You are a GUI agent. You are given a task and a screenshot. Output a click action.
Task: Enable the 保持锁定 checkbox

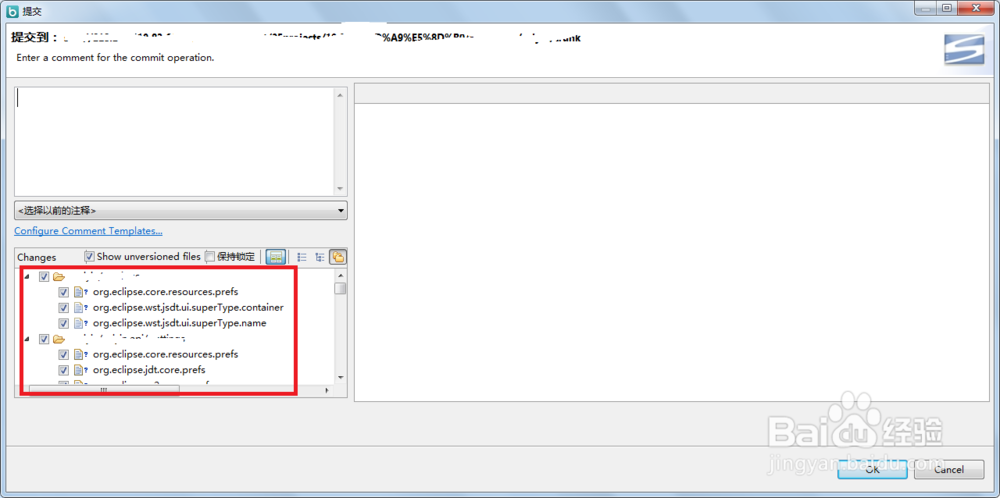pos(210,256)
